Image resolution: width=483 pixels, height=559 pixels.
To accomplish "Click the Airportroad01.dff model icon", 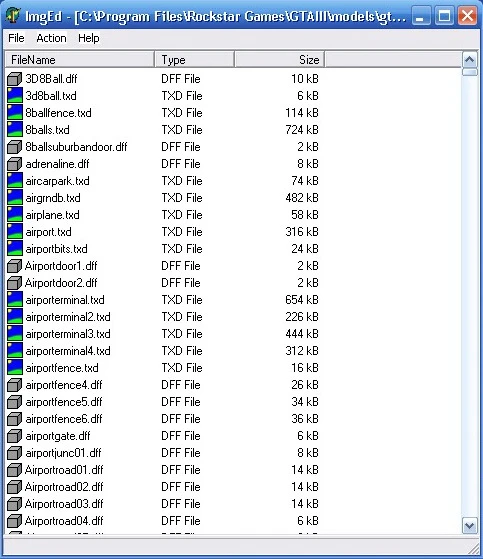I will click(15, 470).
